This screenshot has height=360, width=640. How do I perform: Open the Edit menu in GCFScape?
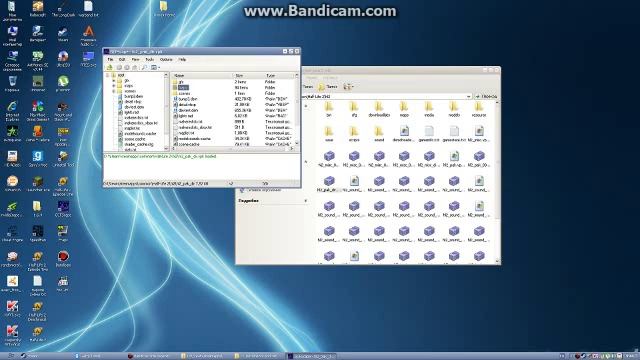coord(122,60)
